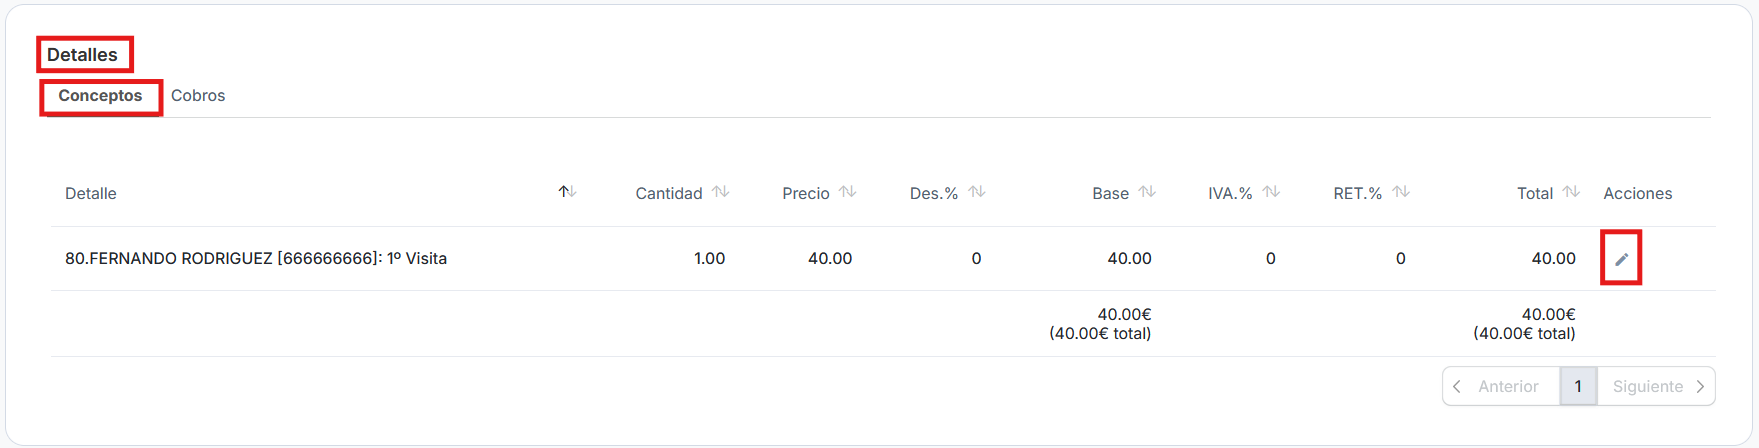Image resolution: width=1759 pixels, height=448 pixels.
Task: Sort by IVA.% column arrow icon
Action: click(x=1271, y=192)
